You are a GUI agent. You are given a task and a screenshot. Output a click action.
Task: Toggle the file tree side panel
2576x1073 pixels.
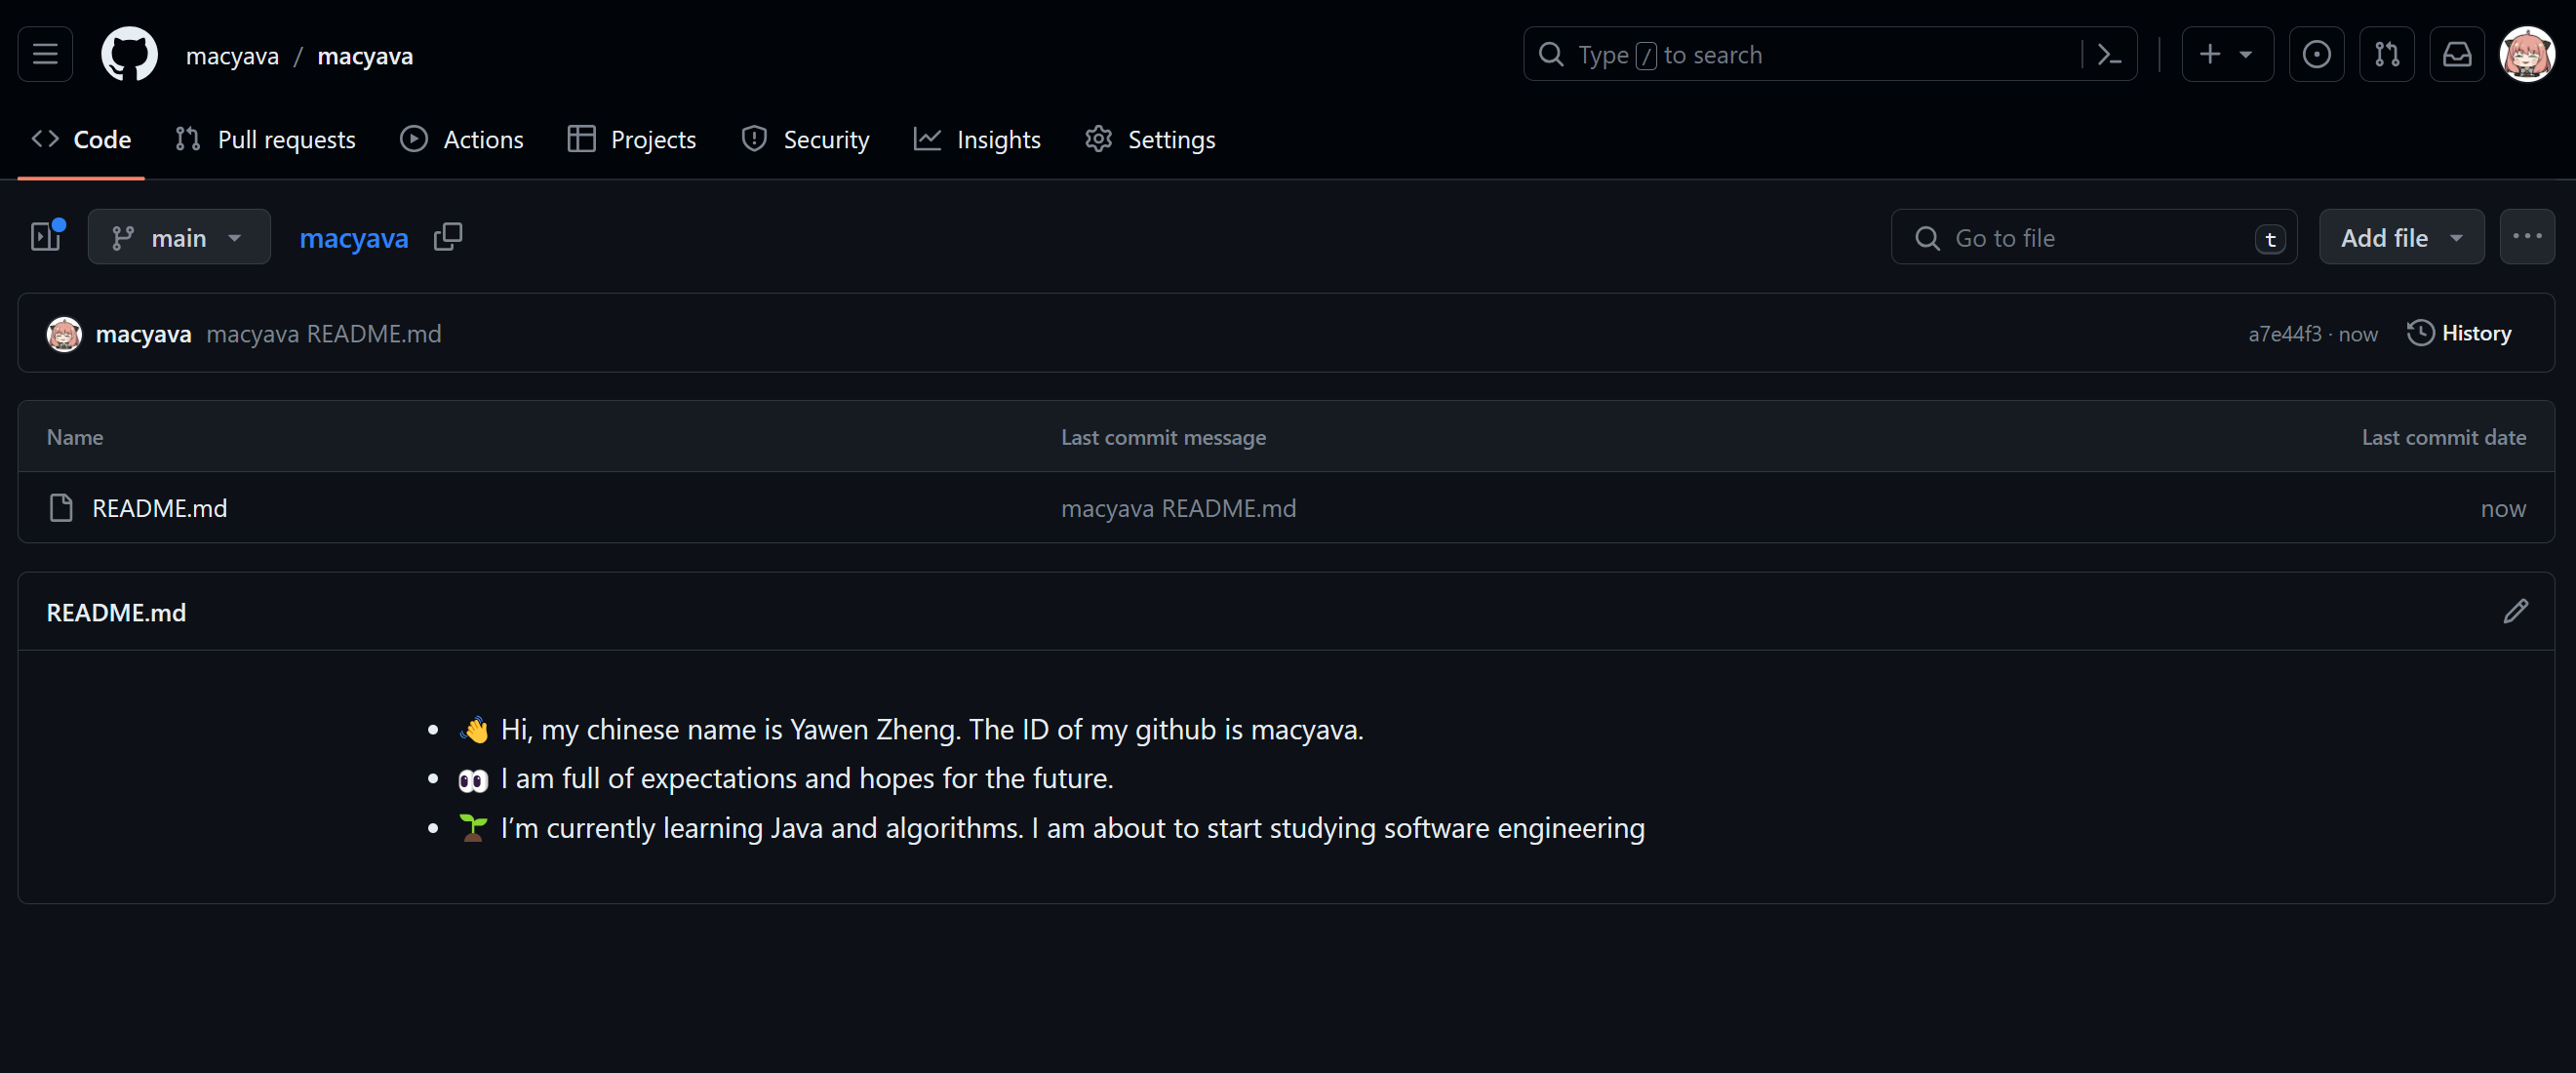(46, 237)
